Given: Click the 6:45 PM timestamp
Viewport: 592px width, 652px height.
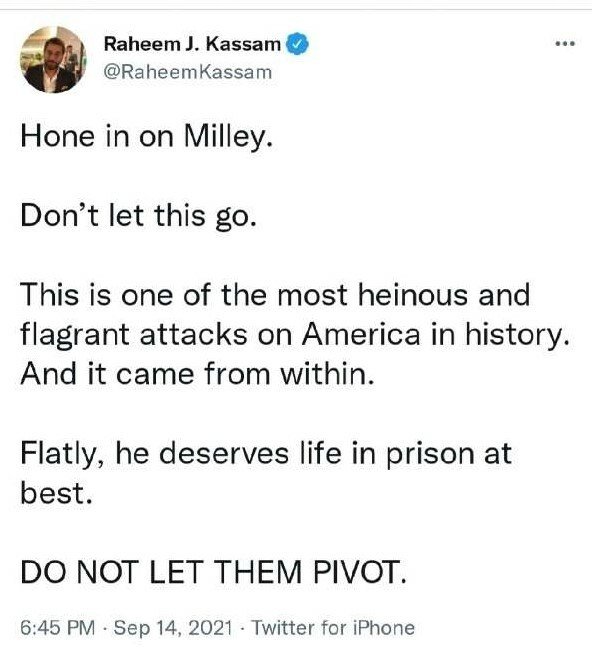Looking at the screenshot, I should point(58,627).
